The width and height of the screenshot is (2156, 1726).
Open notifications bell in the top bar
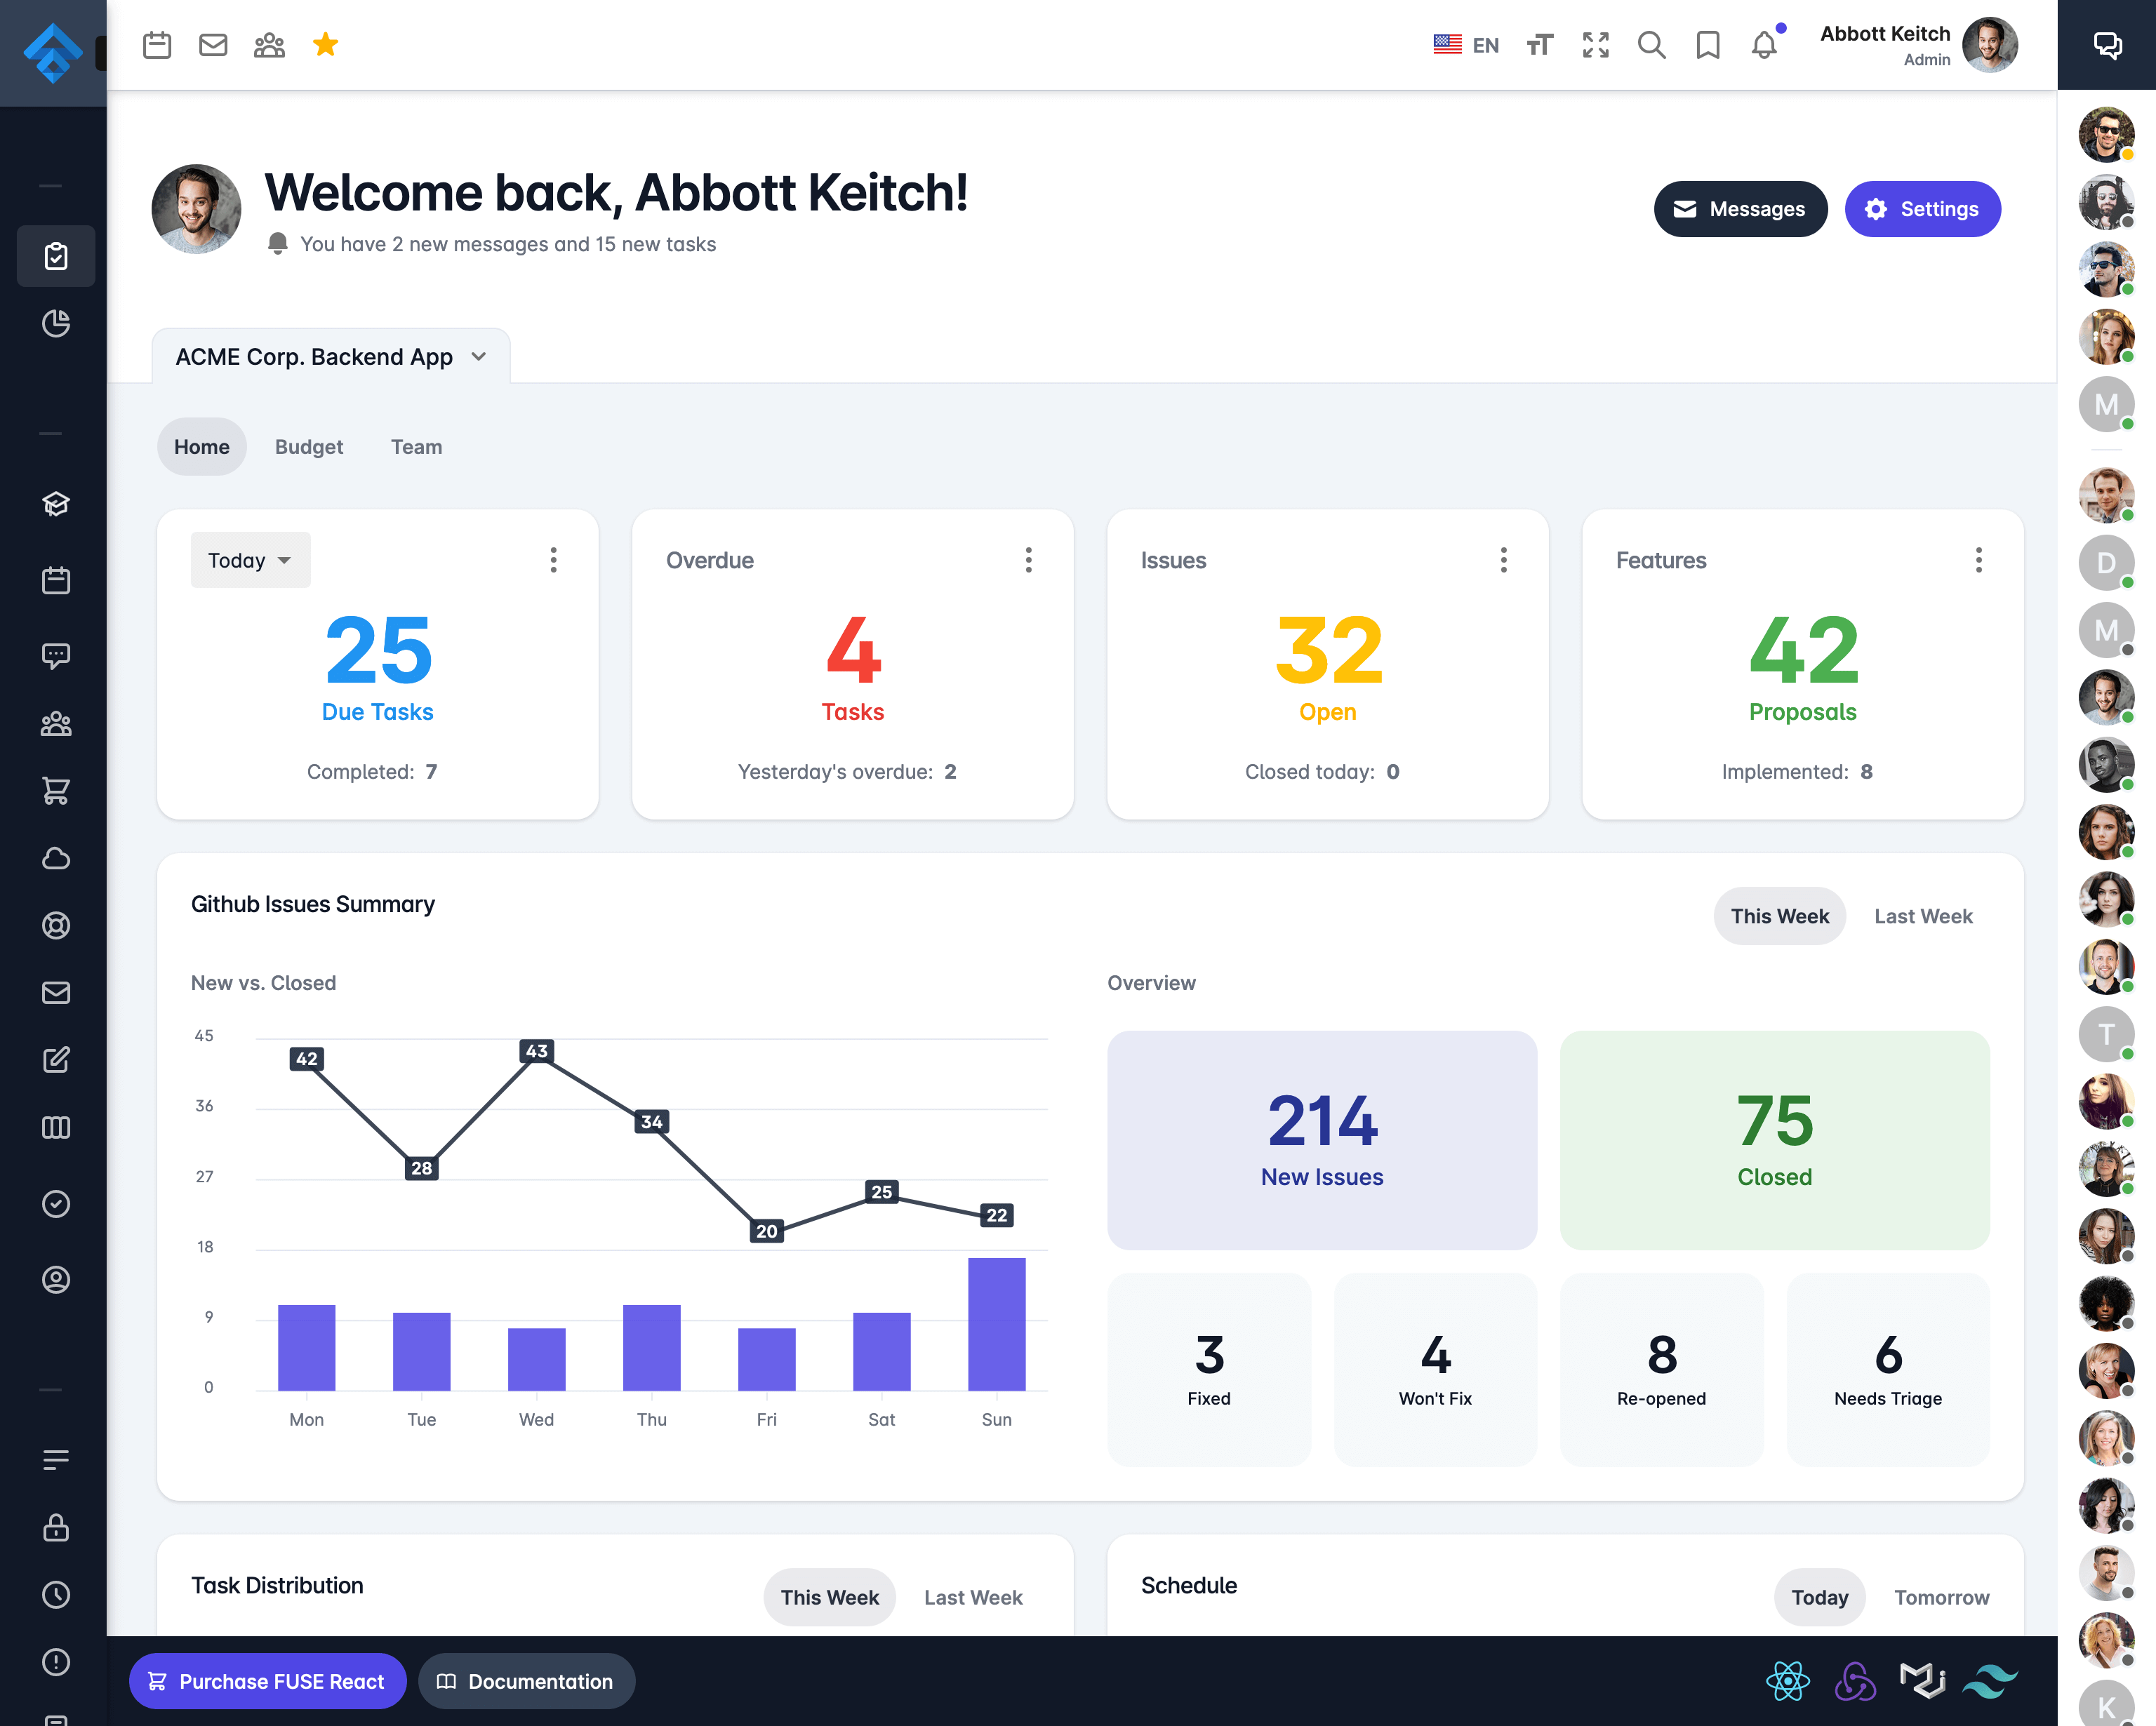1764,45
